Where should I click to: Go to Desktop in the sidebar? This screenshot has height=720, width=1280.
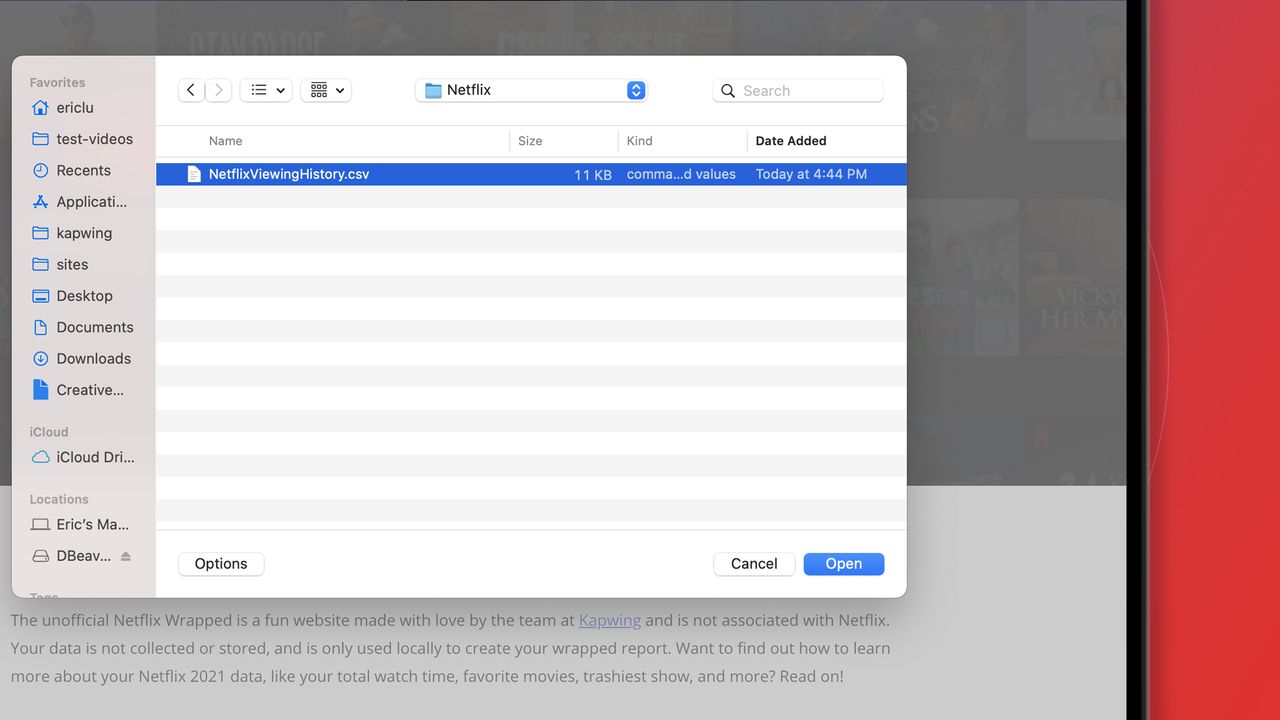click(83, 296)
